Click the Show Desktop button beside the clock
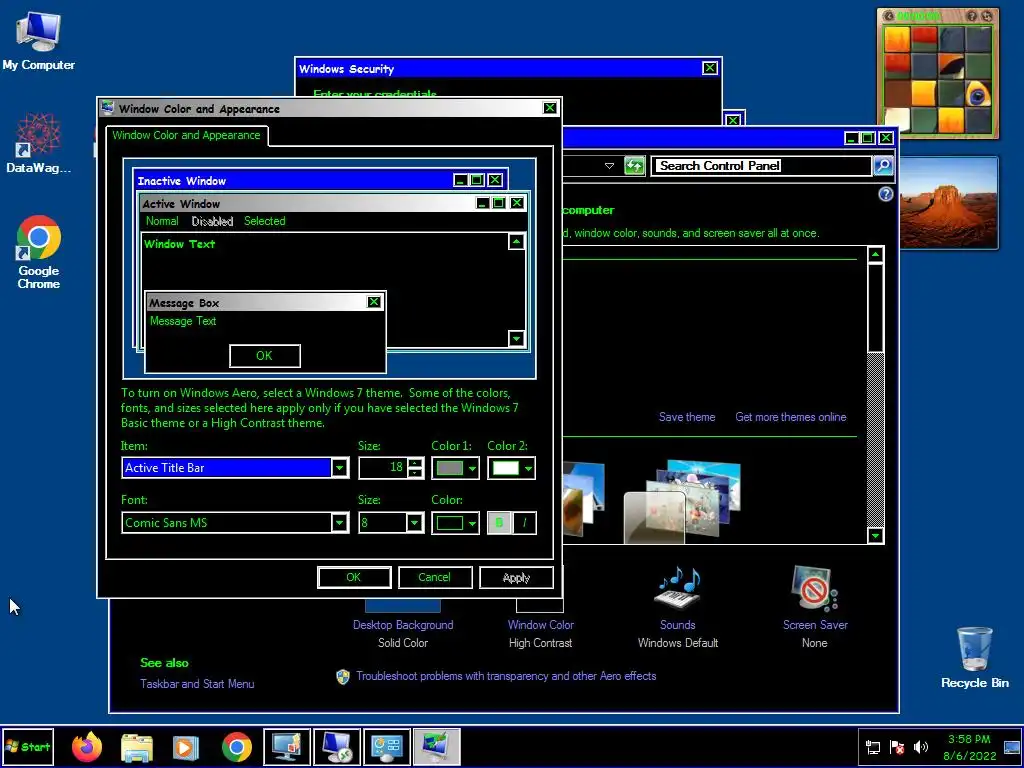1024x768 pixels. coord(1012,747)
